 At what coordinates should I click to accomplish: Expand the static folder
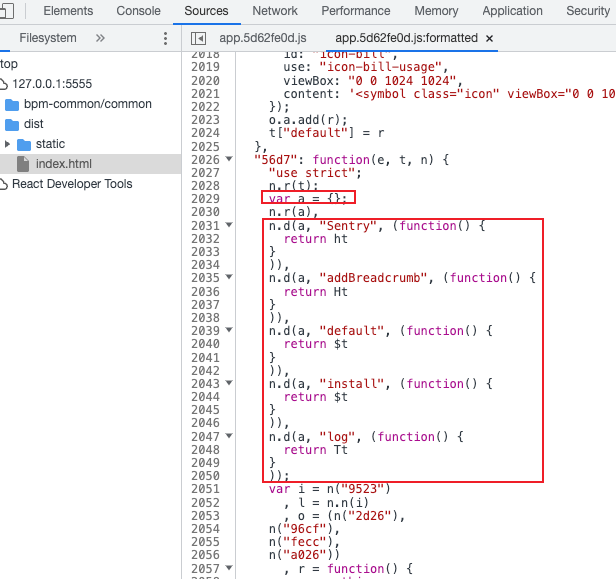click(x=8, y=144)
